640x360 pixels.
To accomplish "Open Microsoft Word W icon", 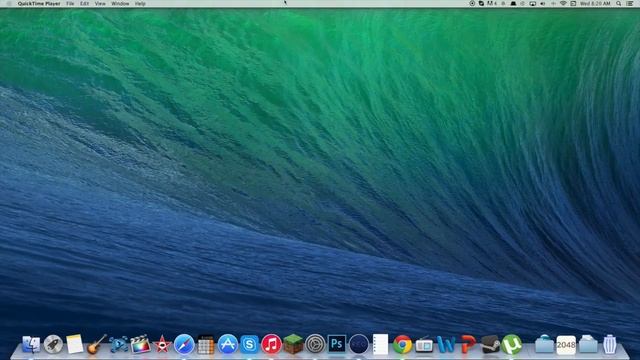I will coord(446,344).
